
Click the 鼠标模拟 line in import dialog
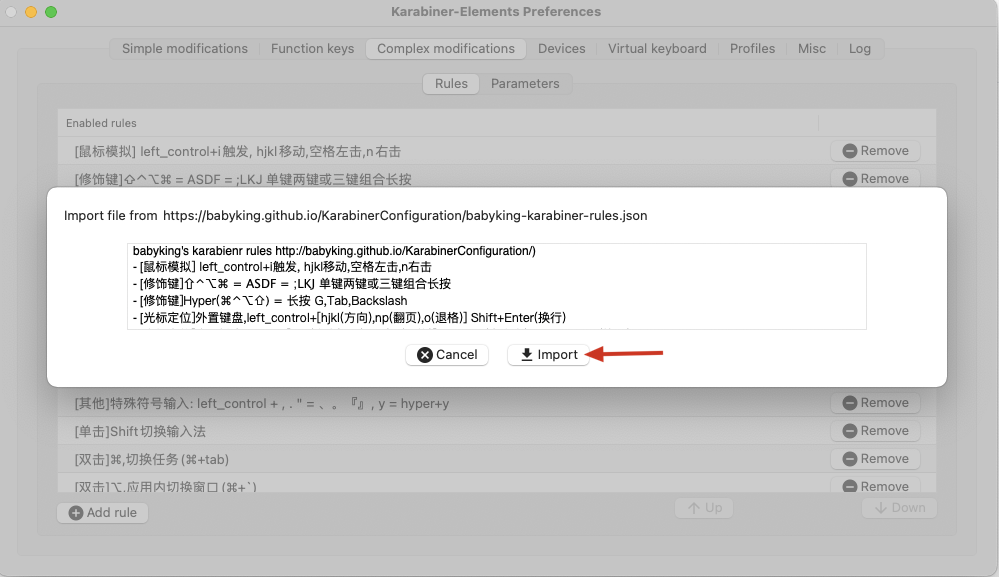[282, 267]
